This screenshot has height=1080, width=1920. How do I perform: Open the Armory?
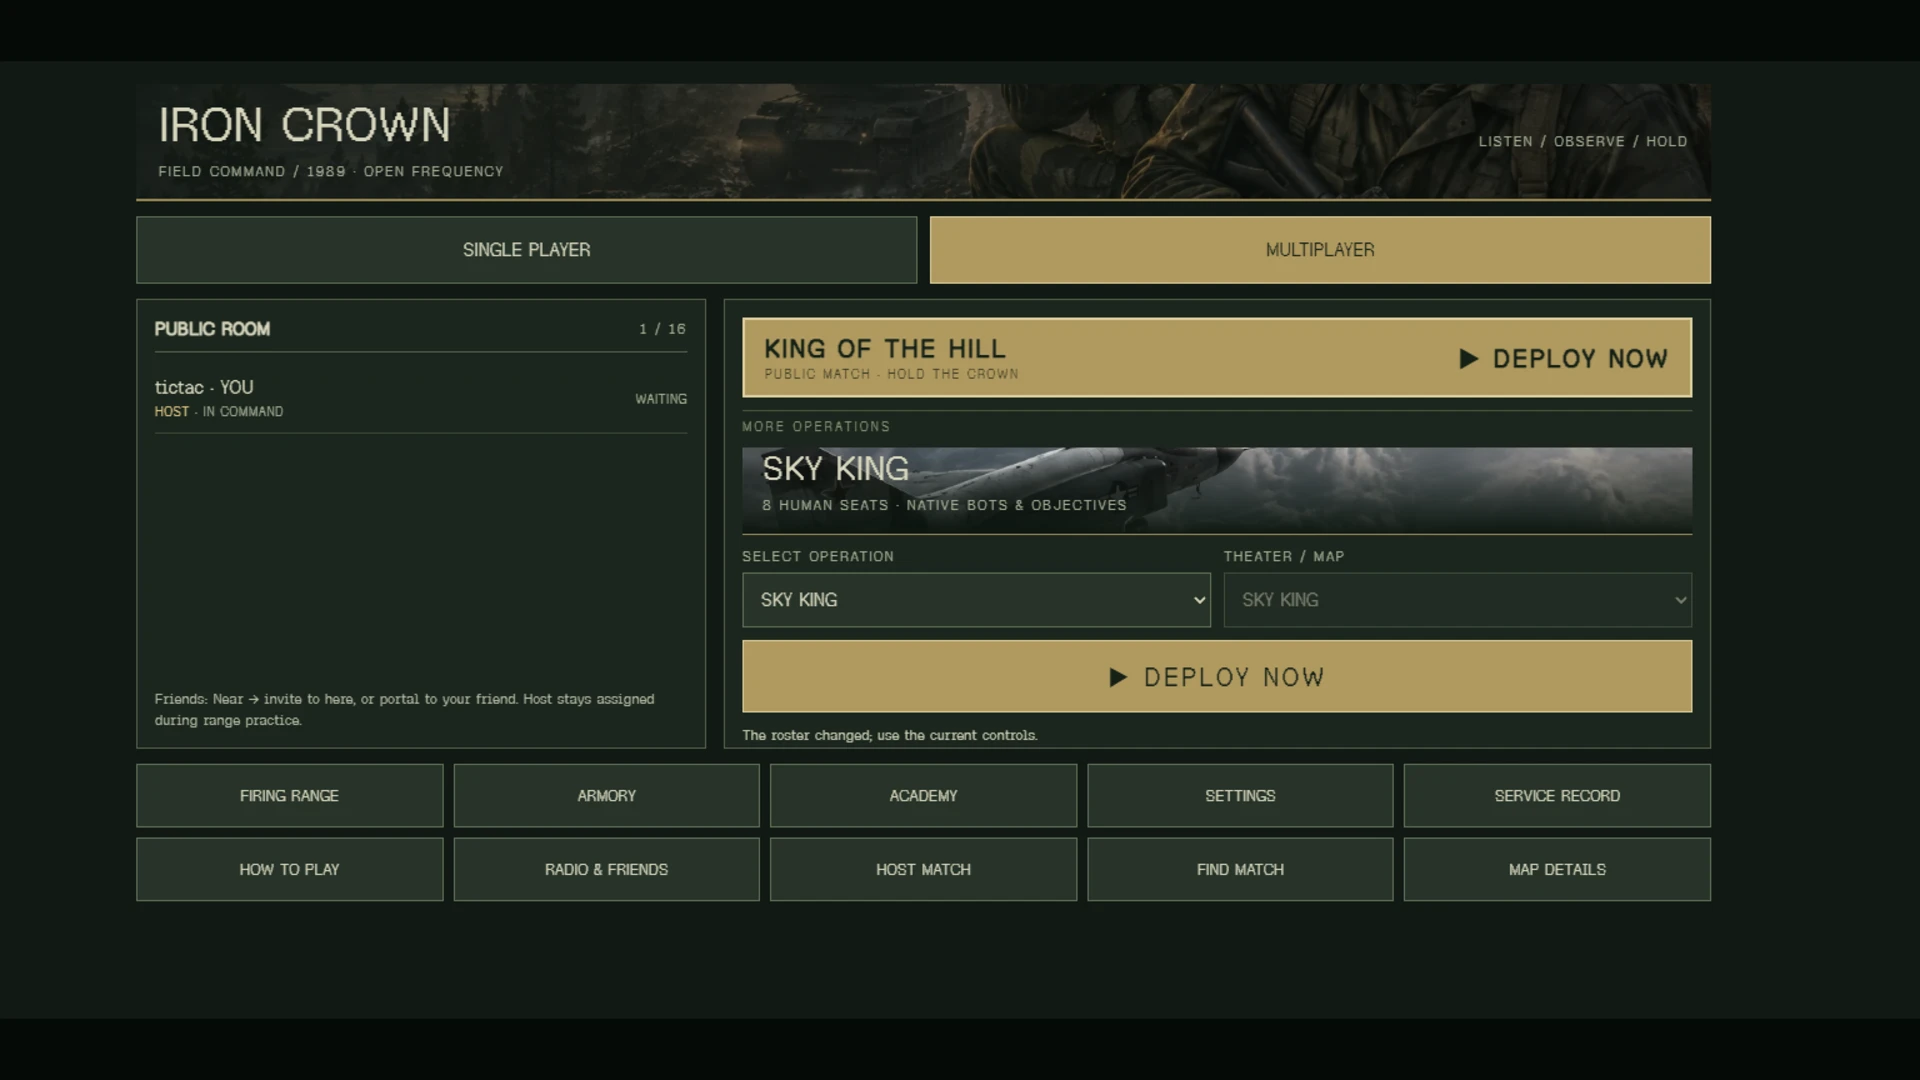(x=606, y=796)
